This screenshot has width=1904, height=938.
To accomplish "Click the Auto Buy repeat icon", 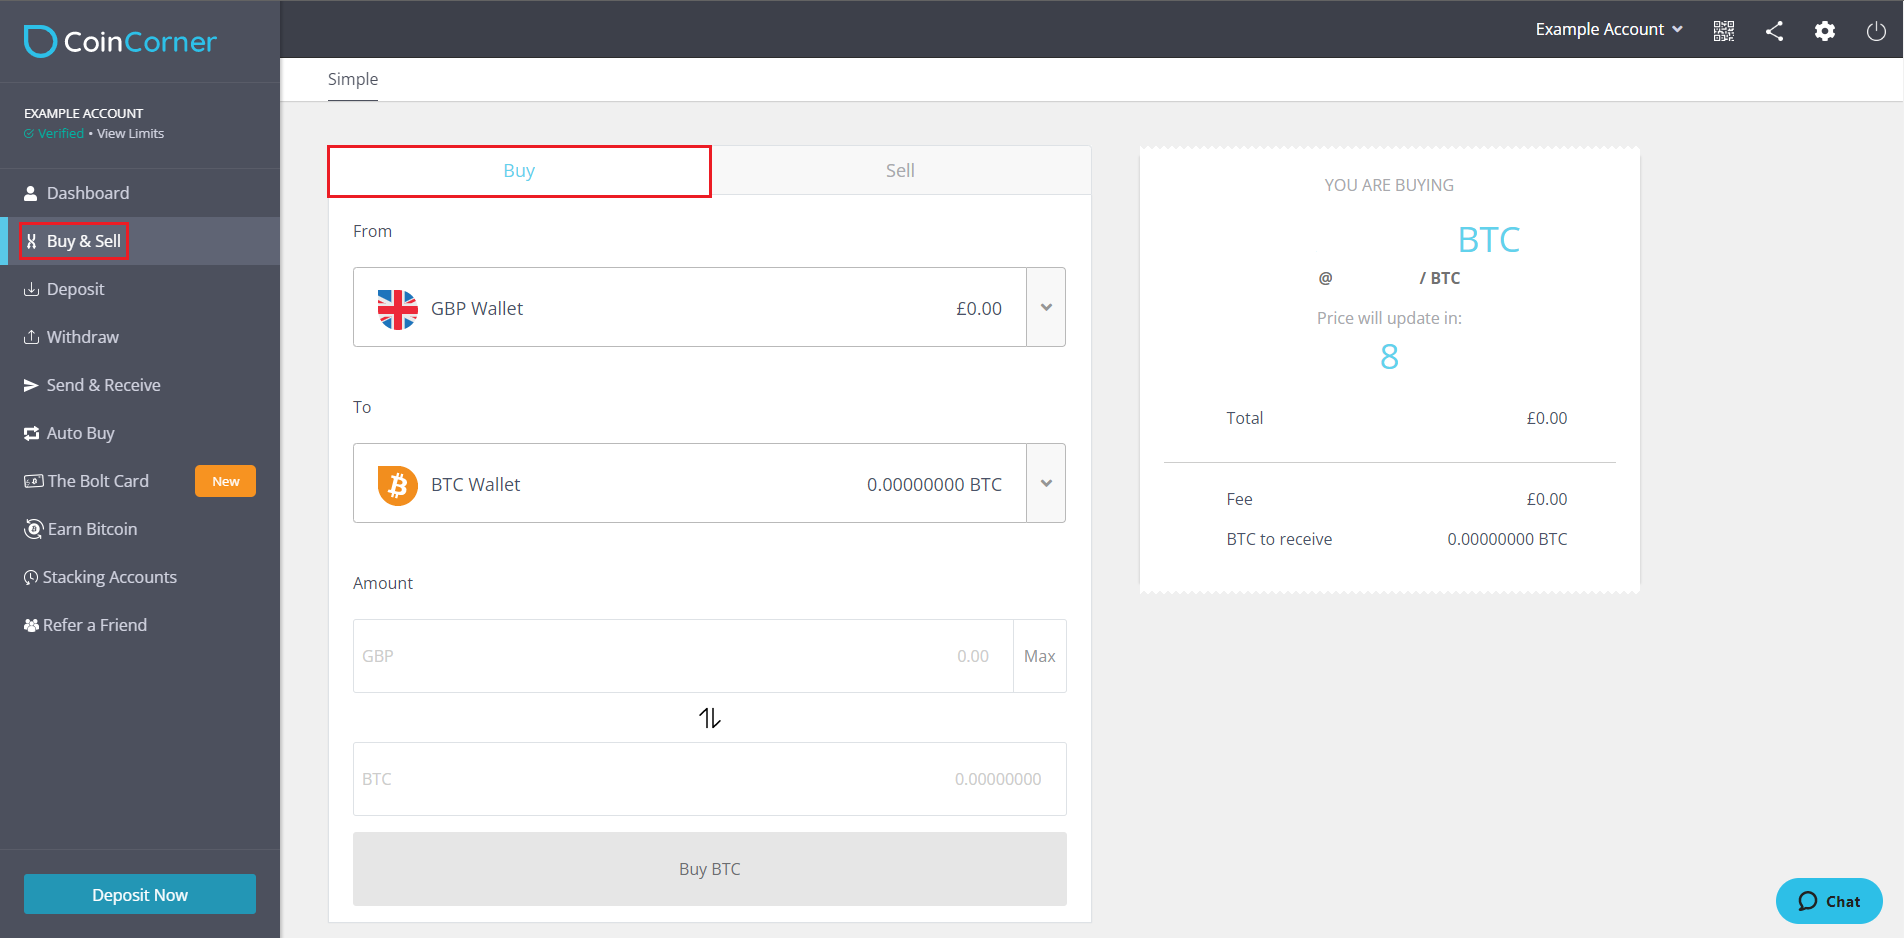I will (x=31, y=433).
